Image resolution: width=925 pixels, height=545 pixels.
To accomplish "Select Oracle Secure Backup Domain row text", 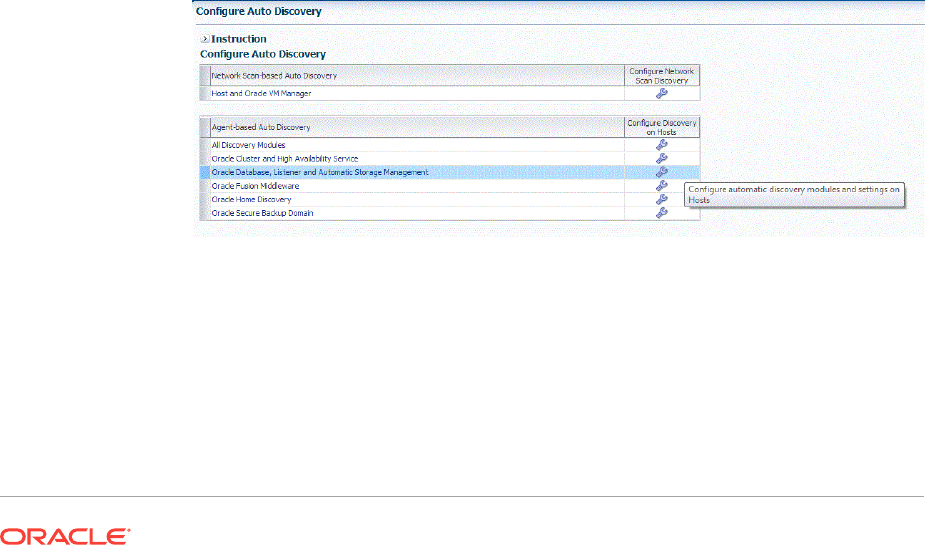I will pos(263,213).
